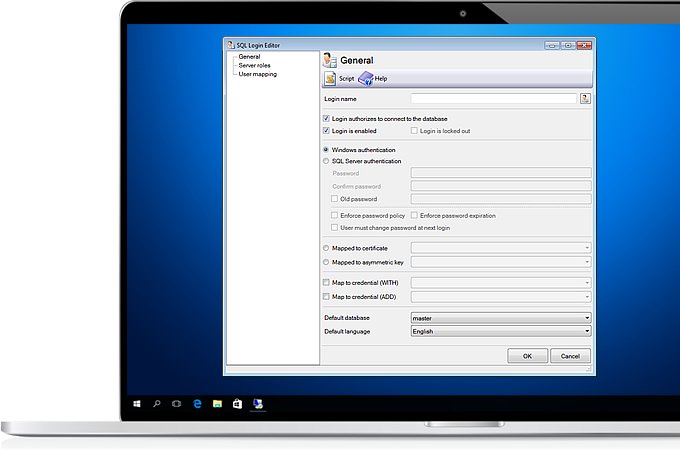Image resolution: width=680 pixels, height=450 pixels.
Task: Select General in the left tree
Action: pyautogui.click(x=249, y=56)
